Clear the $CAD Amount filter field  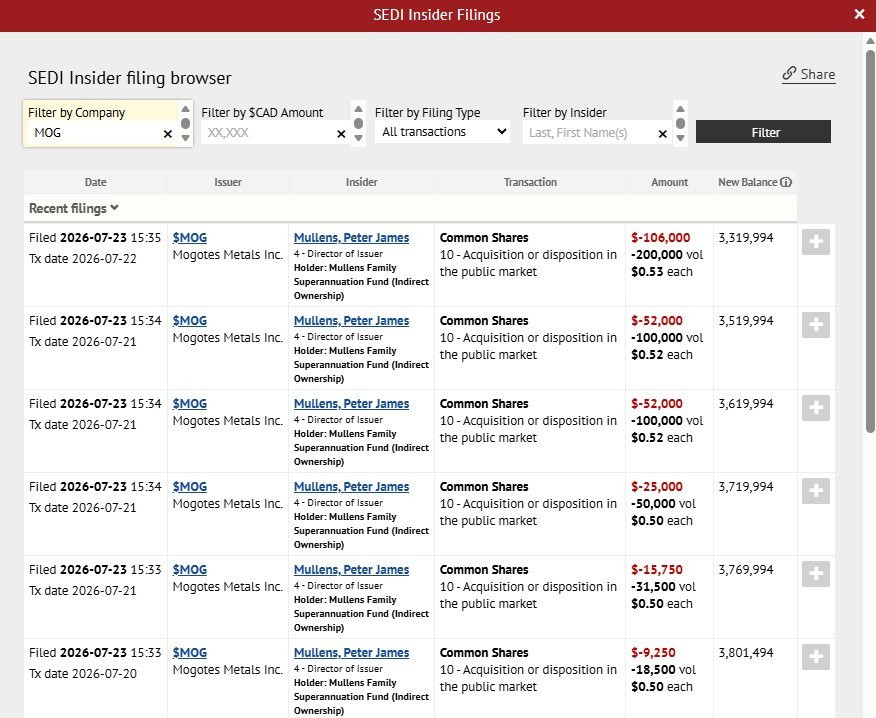[x=341, y=134]
